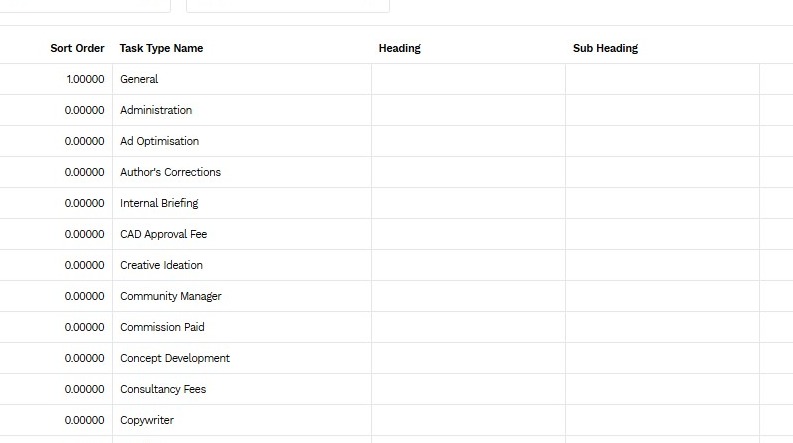Click the Sub Heading column header

tap(605, 48)
